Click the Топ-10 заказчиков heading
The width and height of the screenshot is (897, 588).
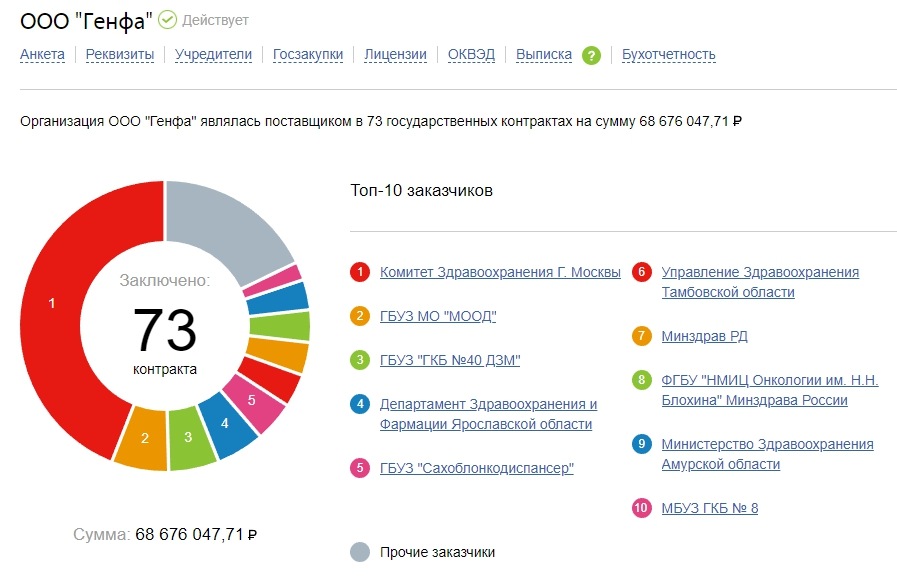(422, 190)
